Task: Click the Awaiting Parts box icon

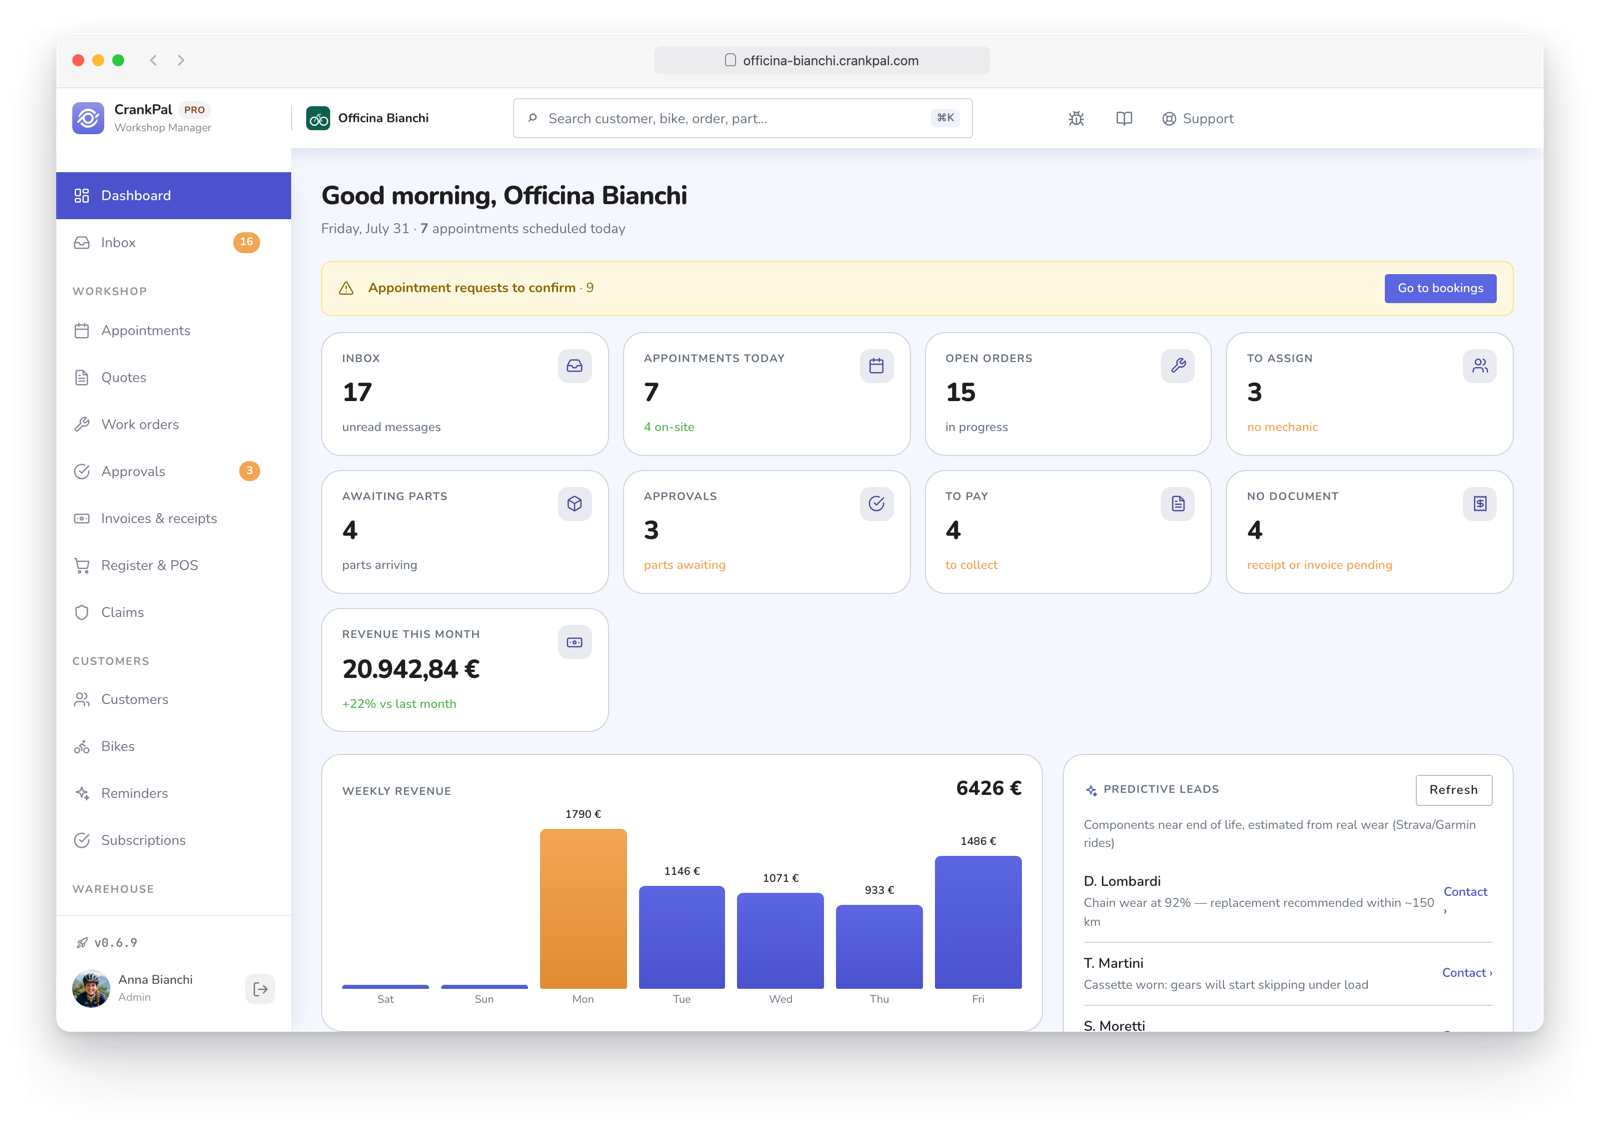Action: pyautogui.click(x=575, y=504)
